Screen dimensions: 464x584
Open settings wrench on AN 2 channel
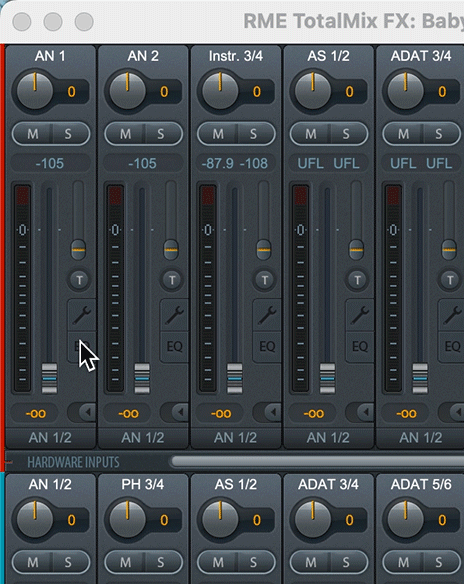174,315
